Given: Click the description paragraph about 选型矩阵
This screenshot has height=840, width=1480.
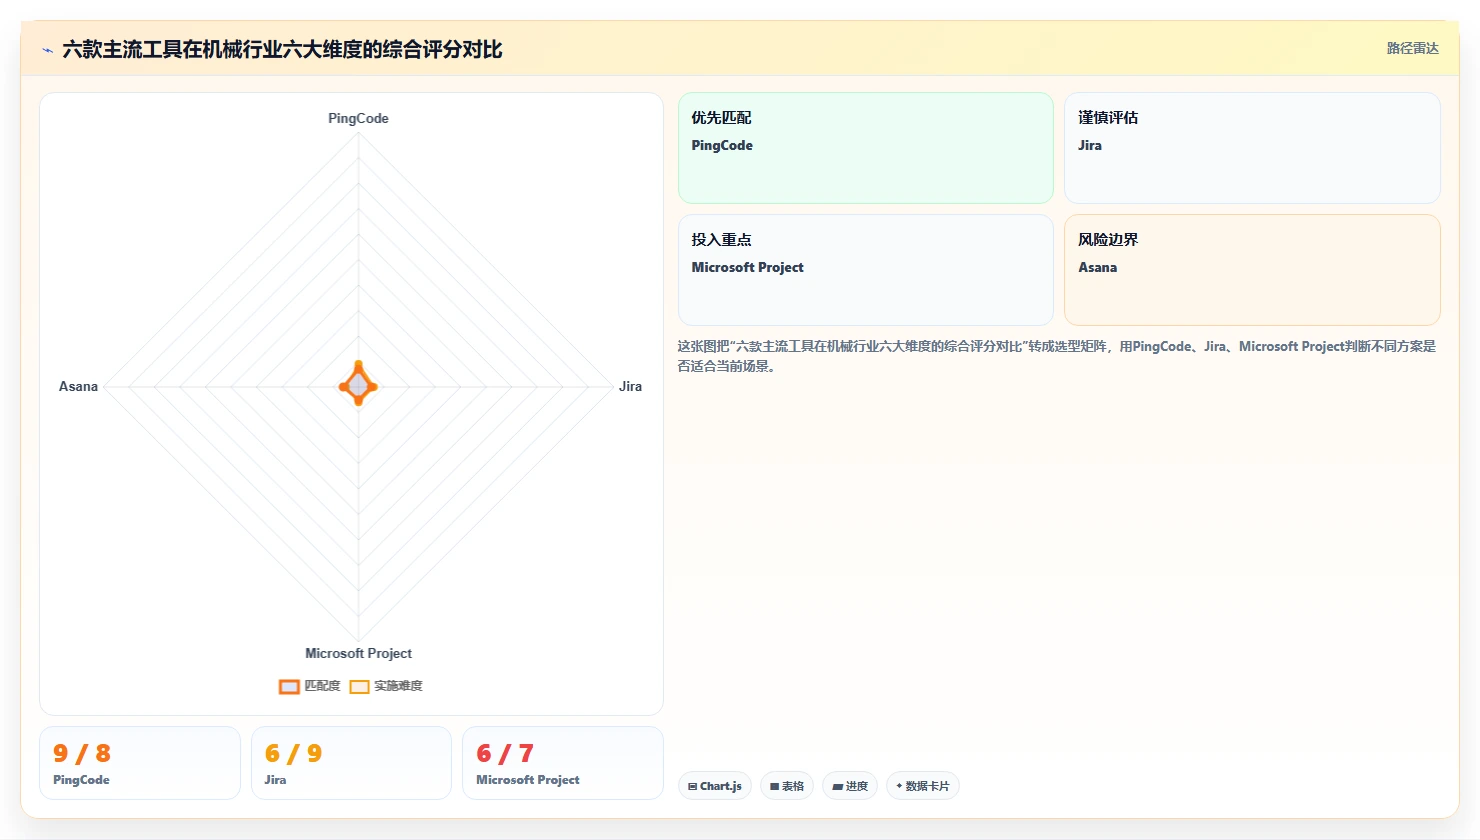Looking at the screenshot, I should [1057, 356].
